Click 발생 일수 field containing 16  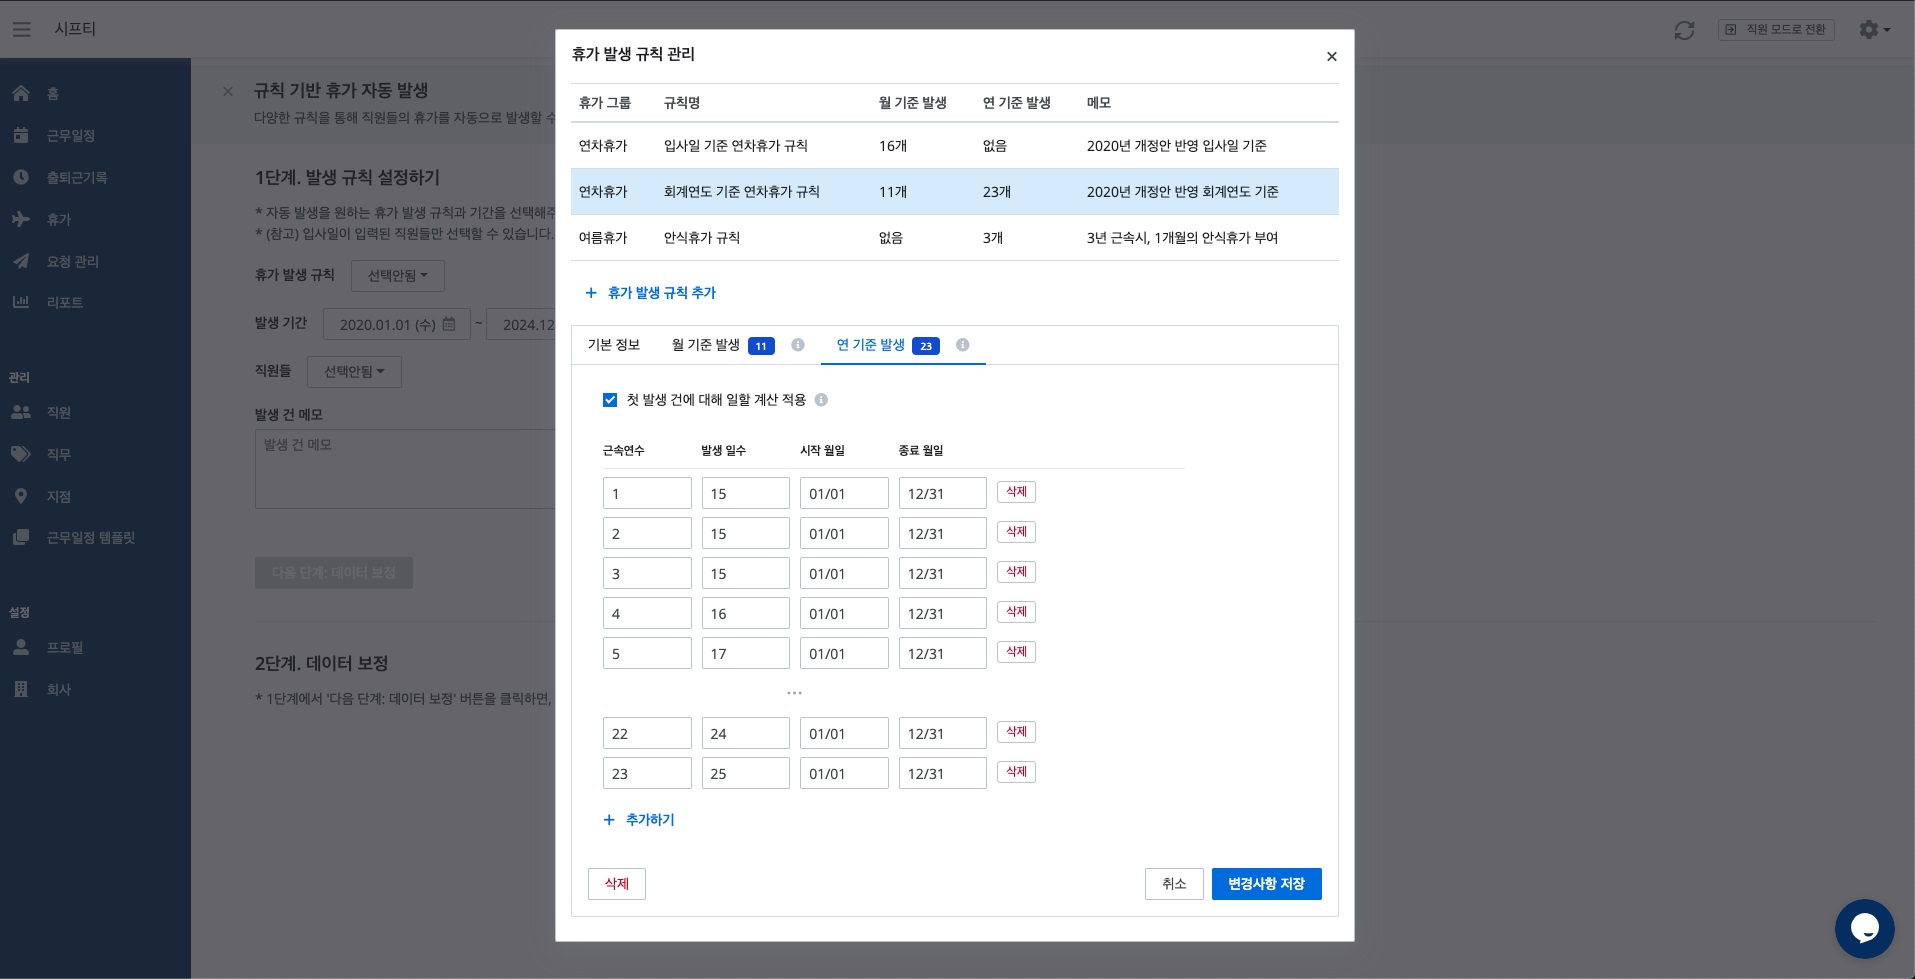coord(746,613)
